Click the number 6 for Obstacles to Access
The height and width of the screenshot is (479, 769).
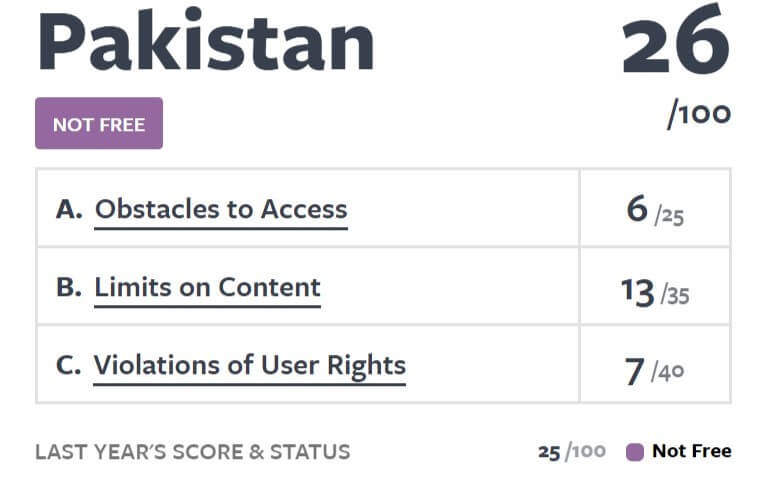coord(637,209)
